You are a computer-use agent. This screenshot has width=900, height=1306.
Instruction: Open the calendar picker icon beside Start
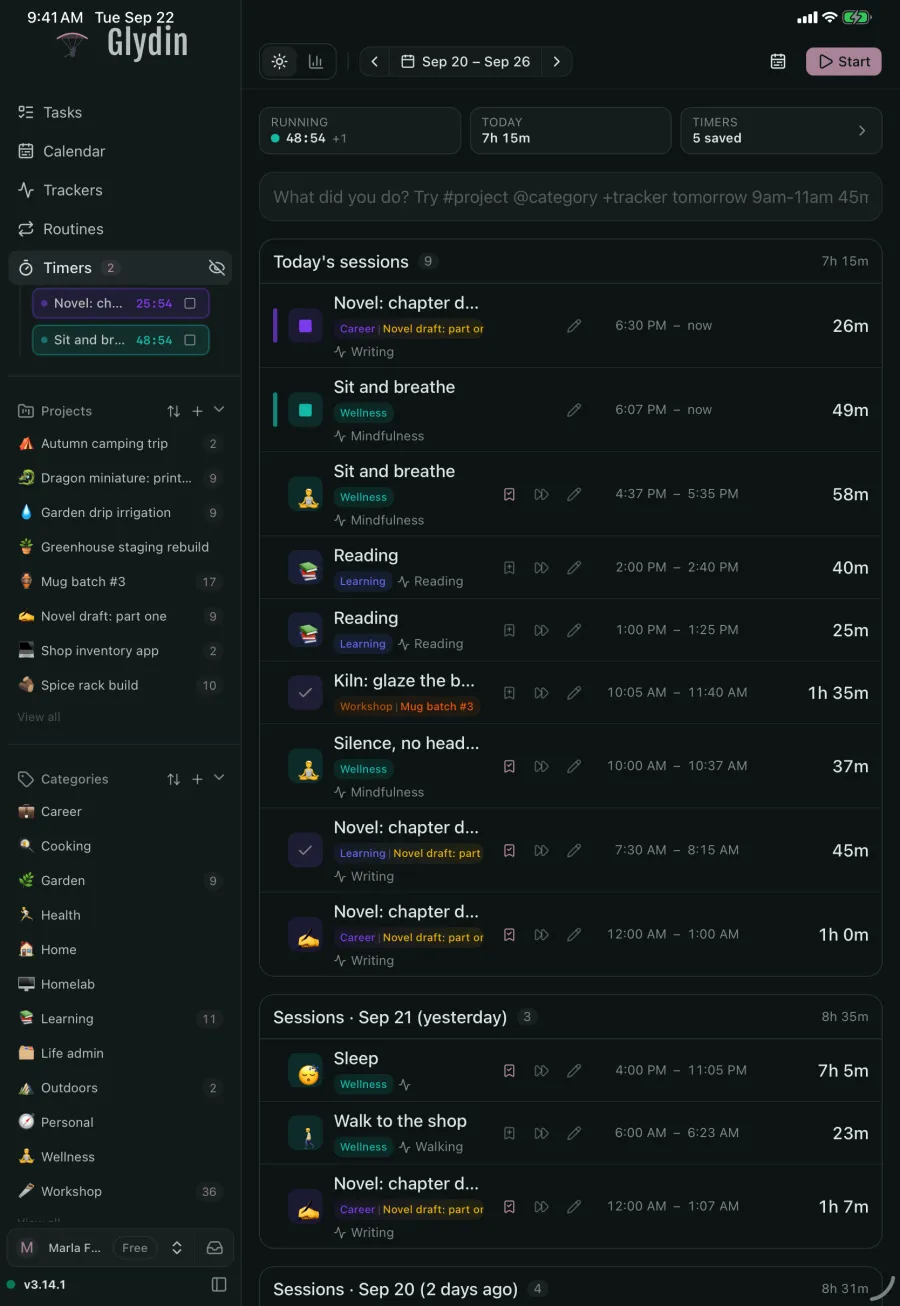click(778, 61)
